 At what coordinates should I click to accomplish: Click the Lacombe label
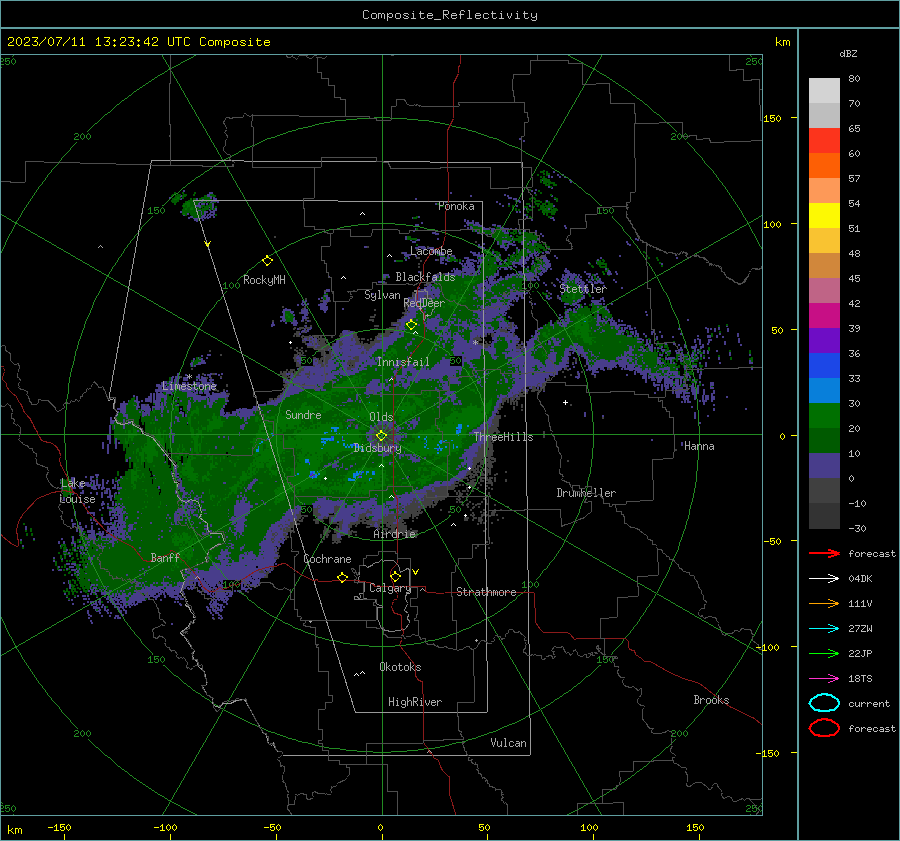pyautogui.click(x=431, y=251)
